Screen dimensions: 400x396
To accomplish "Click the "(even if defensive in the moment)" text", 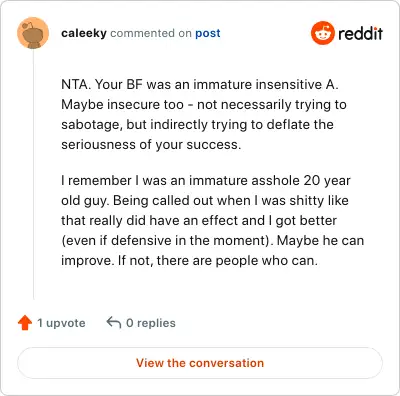I will (x=167, y=241).
